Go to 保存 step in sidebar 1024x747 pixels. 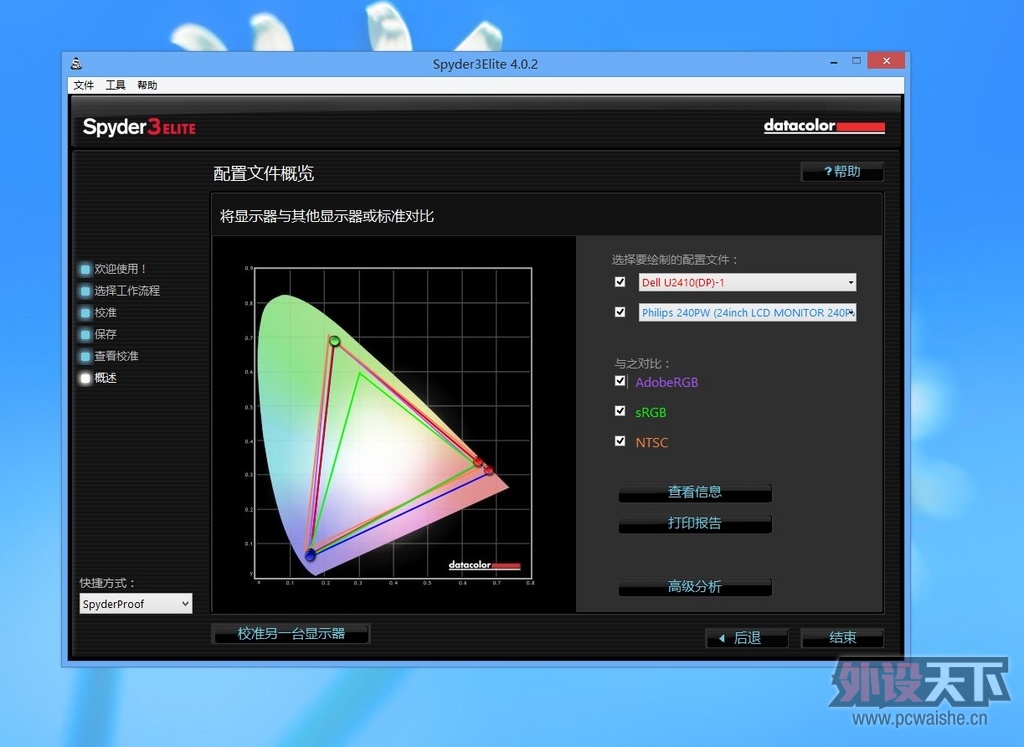click(105, 334)
